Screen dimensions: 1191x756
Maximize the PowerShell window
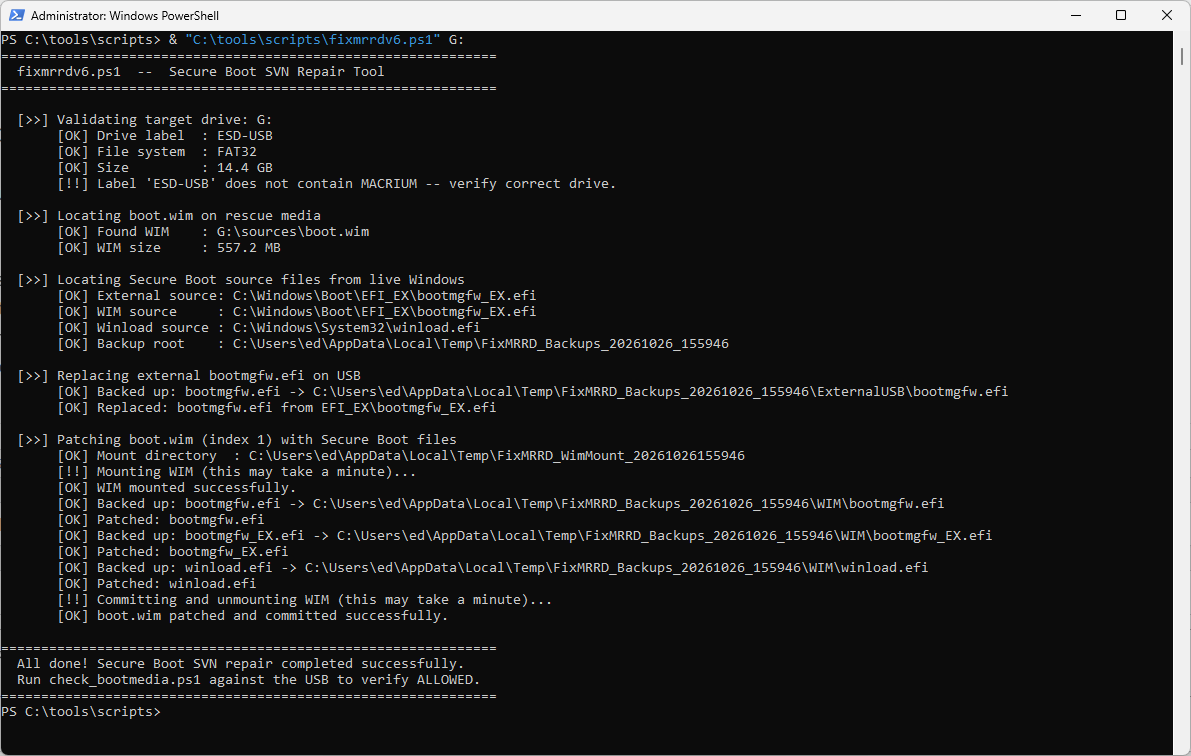coord(1120,15)
